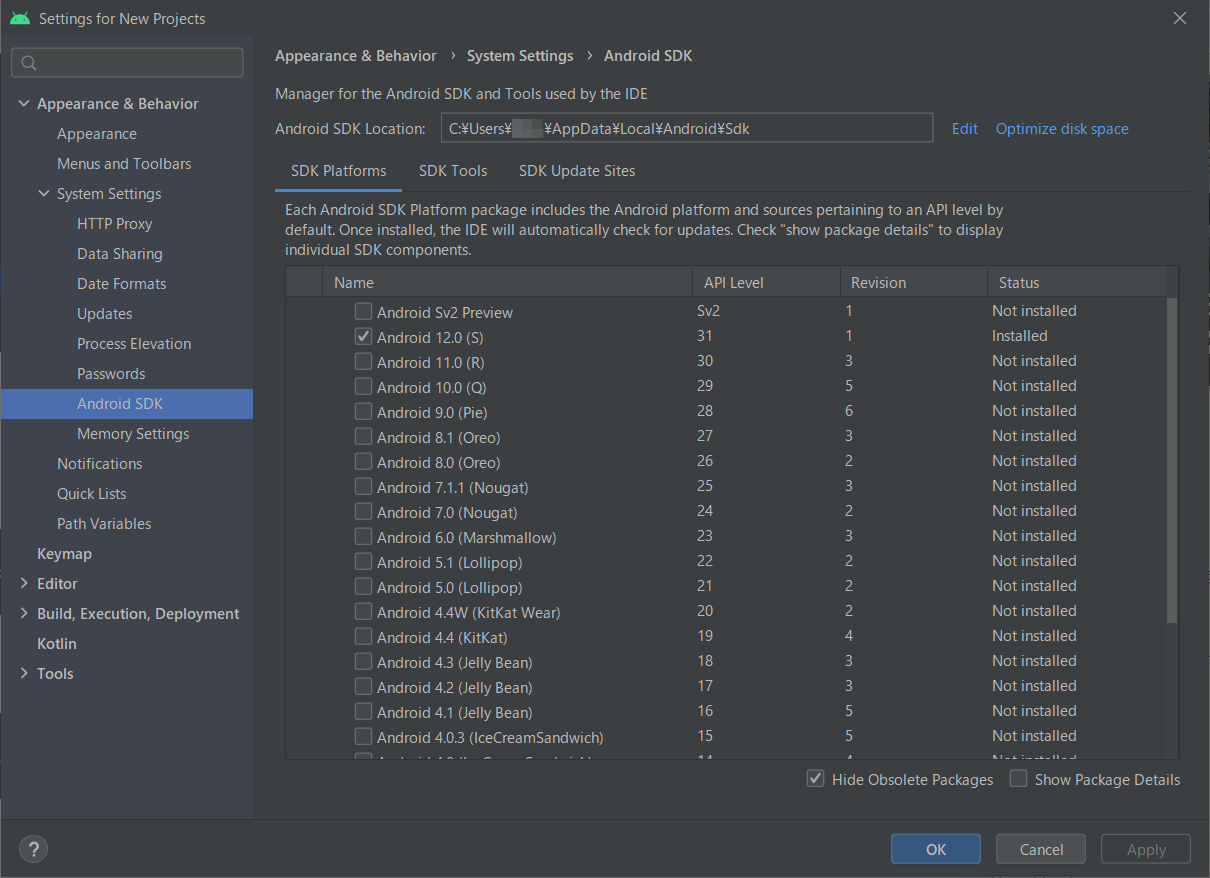The width and height of the screenshot is (1210, 878).
Task: Click the Android SDK Location field
Action: [686, 129]
